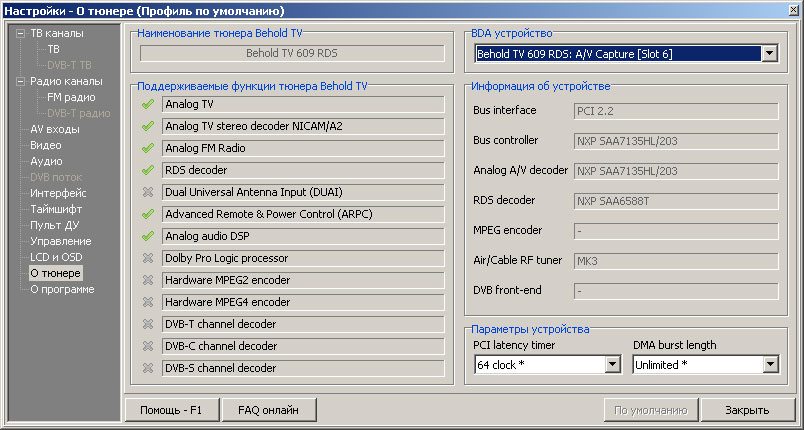Click checkmark icon beside RDS decoder
804x430 pixels.
pyautogui.click(x=148, y=170)
